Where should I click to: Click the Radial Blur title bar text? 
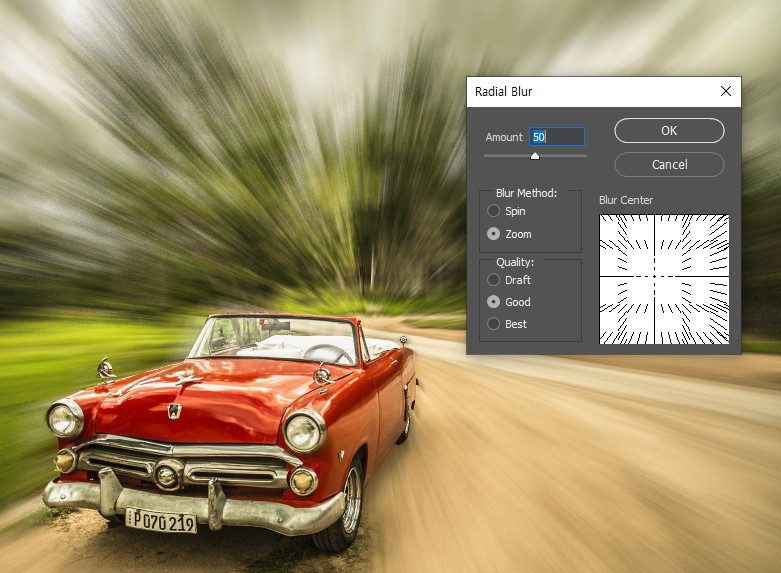(503, 92)
